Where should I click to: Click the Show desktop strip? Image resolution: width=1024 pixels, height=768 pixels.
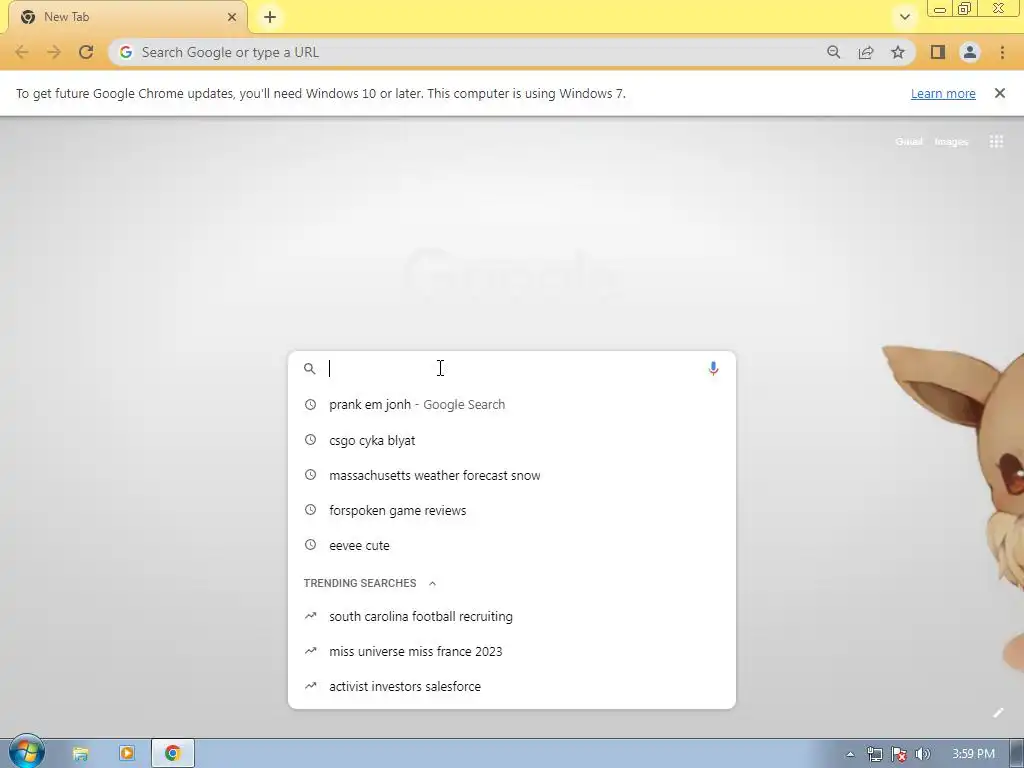click(1017, 754)
